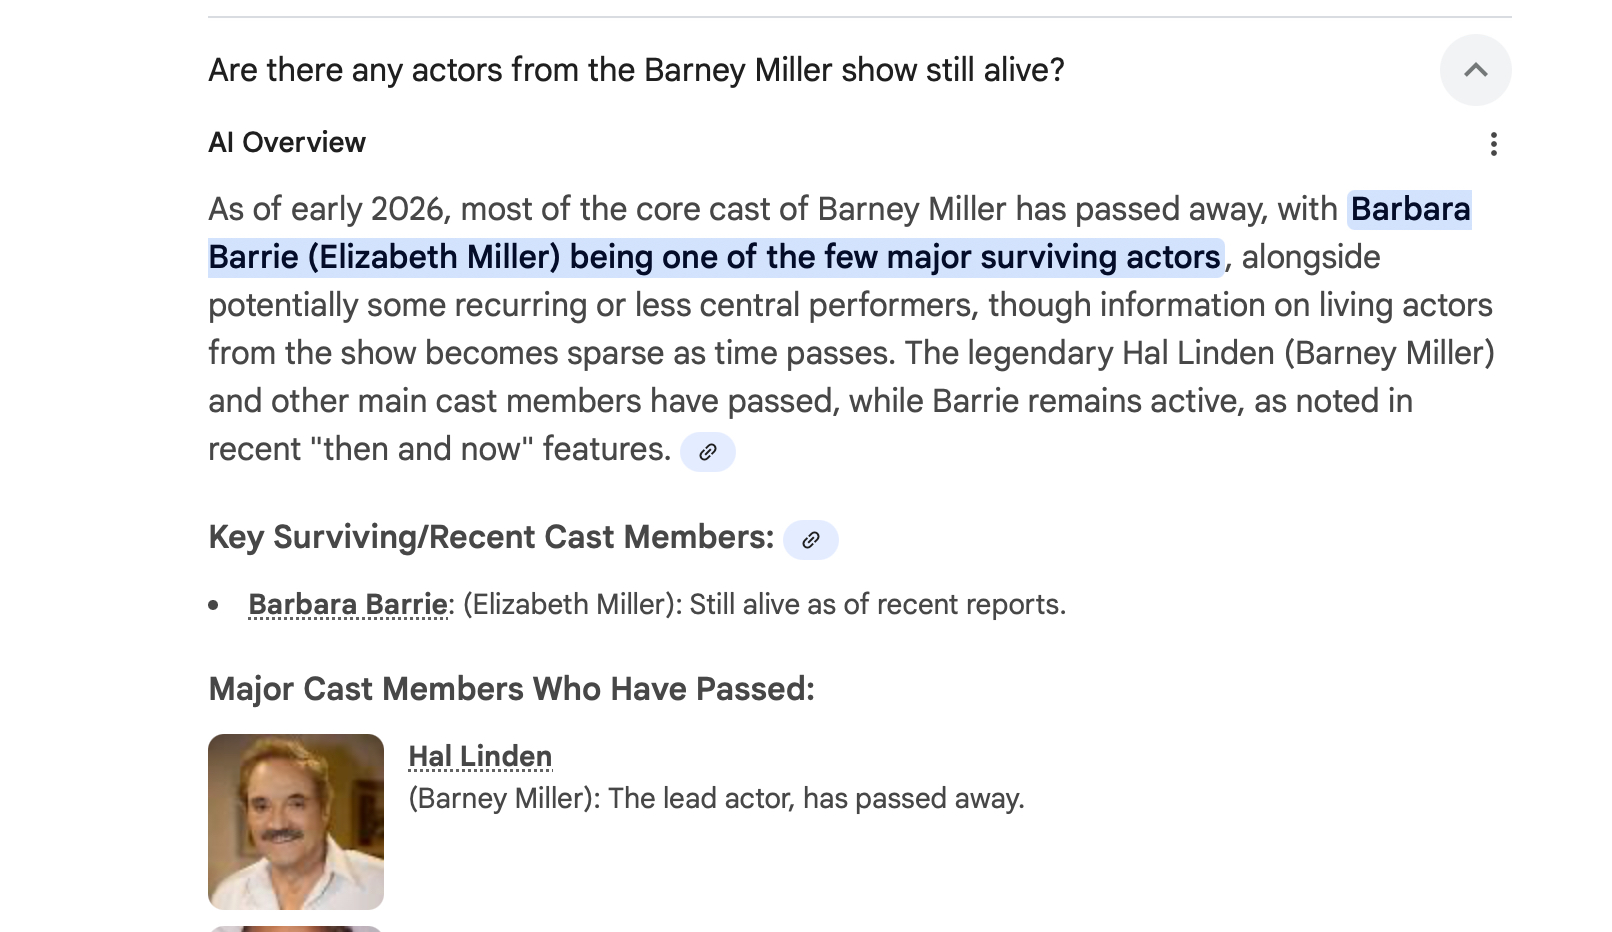
Task: Open the Hal Linden name link
Action: click(x=480, y=757)
